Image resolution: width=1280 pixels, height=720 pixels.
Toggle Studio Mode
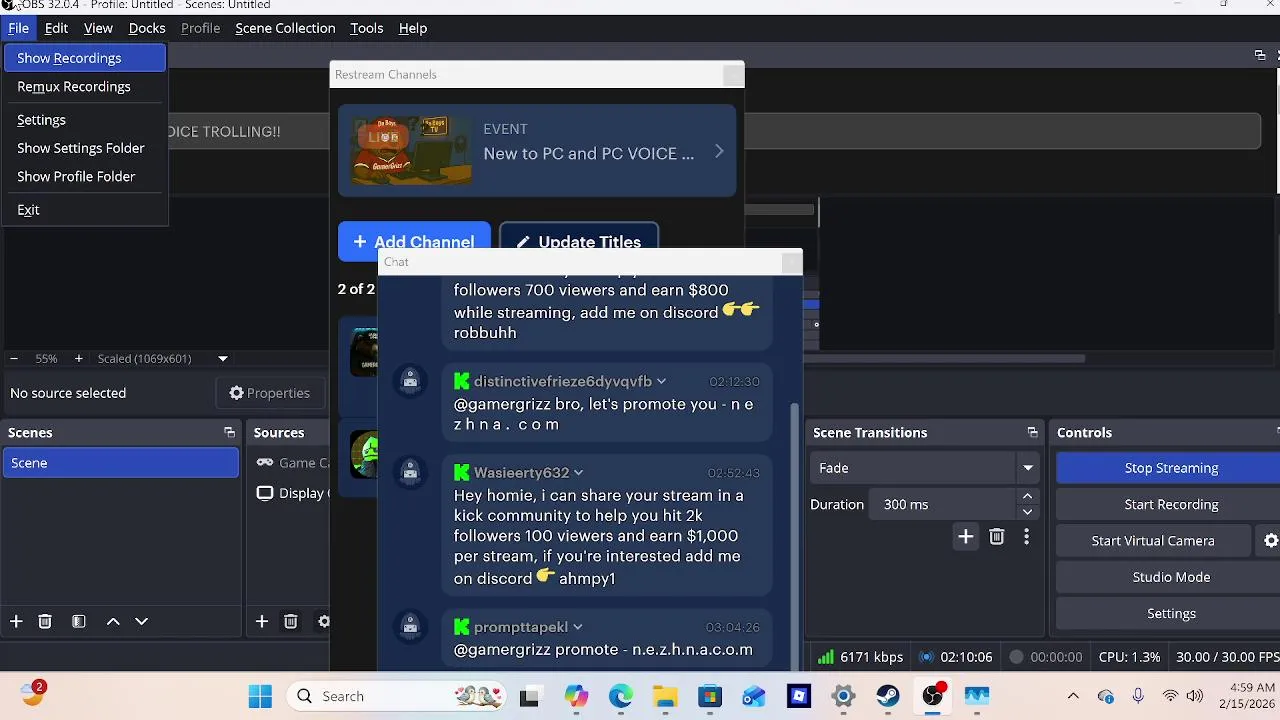[1168, 577]
